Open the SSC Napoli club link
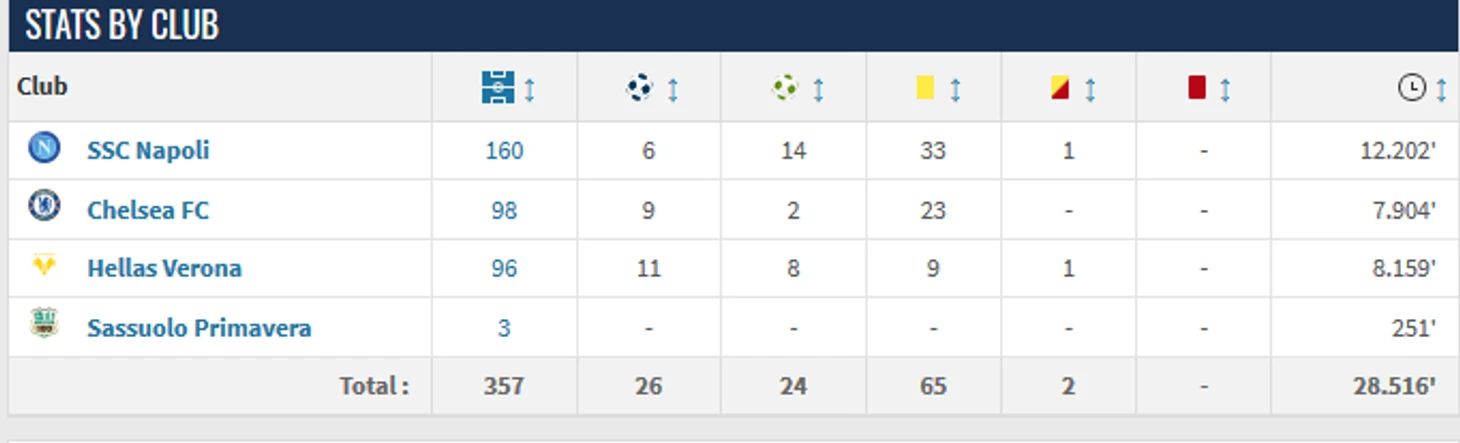This screenshot has height=443, width=1460. [x=148, y=150]
